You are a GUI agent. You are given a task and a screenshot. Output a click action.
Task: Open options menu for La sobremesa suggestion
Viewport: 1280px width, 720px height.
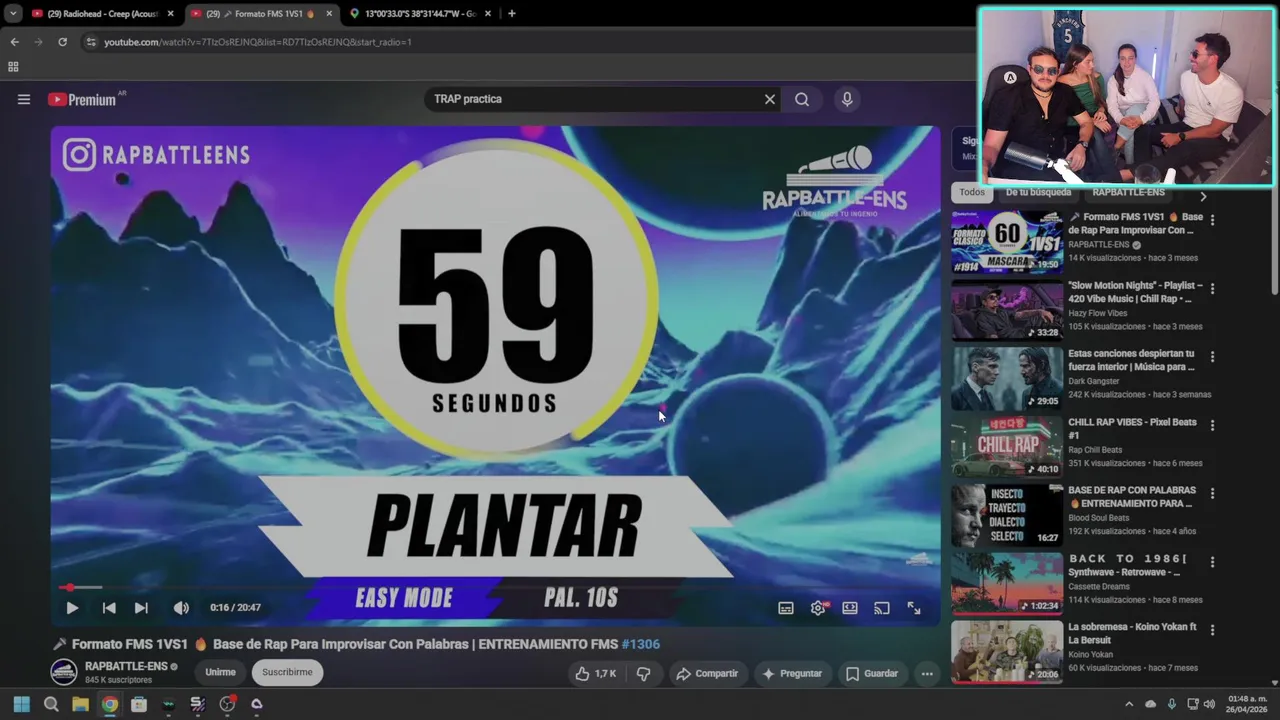pos(1212,630)
